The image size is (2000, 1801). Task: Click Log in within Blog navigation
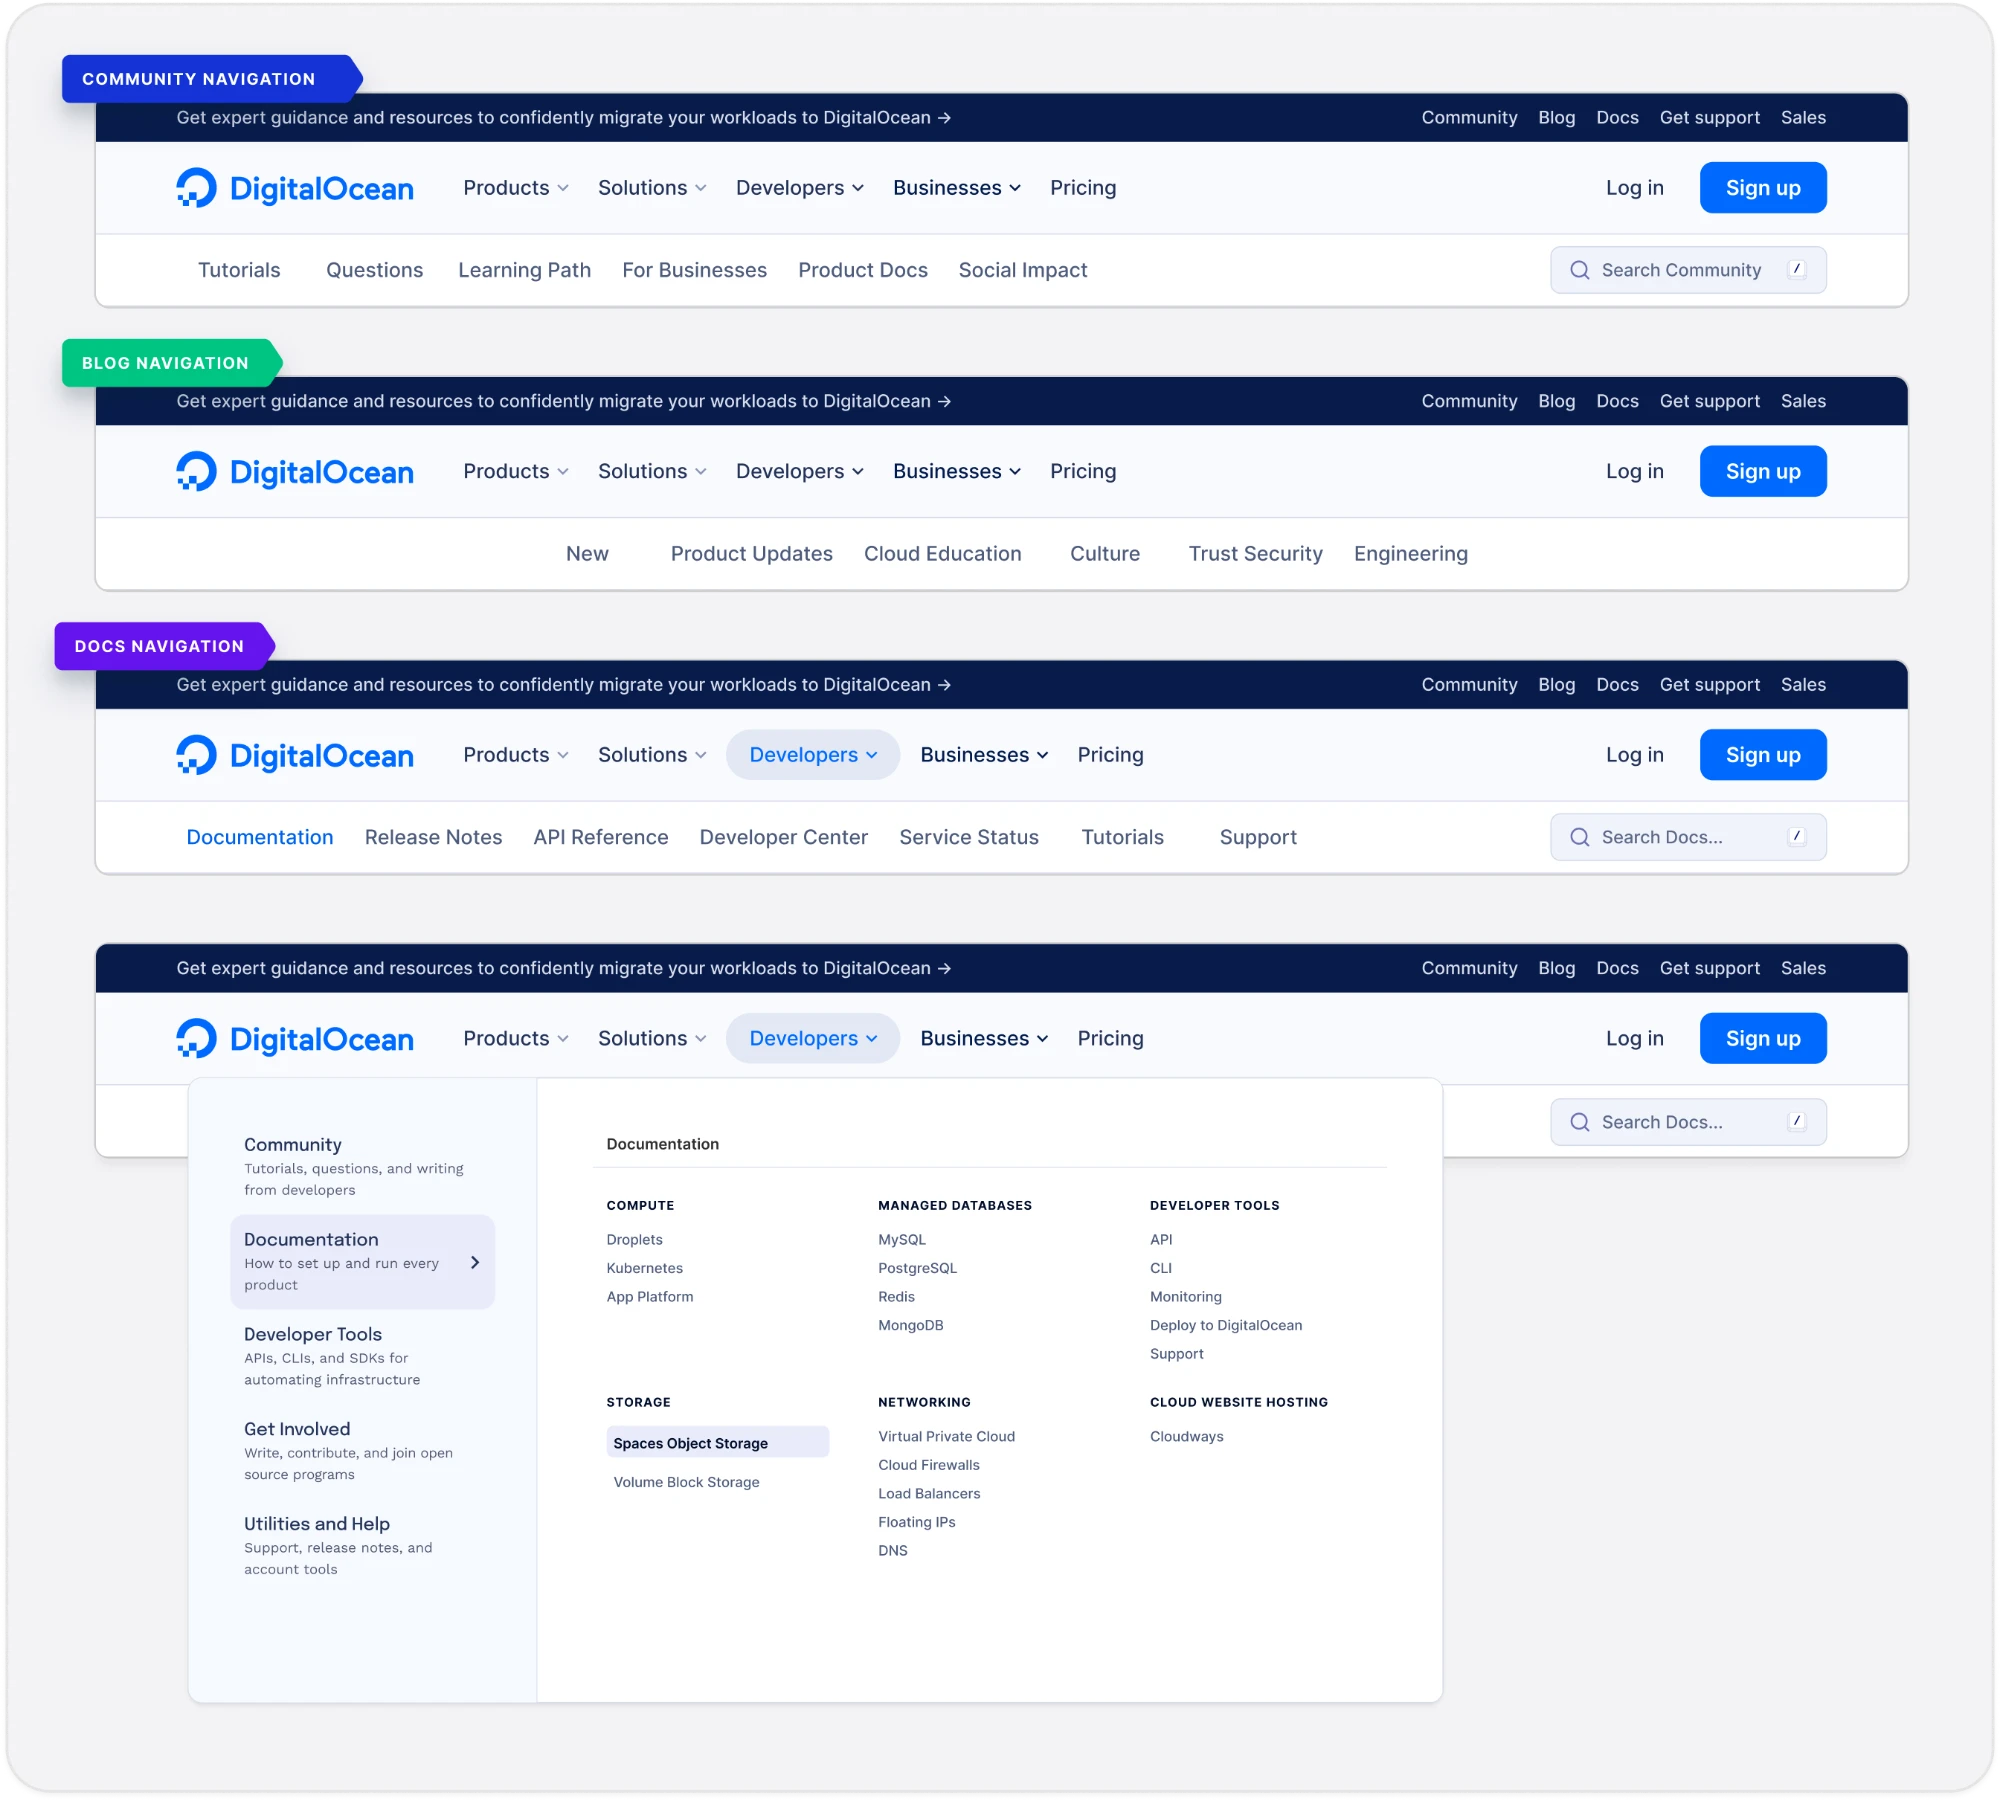point(1635,471)
